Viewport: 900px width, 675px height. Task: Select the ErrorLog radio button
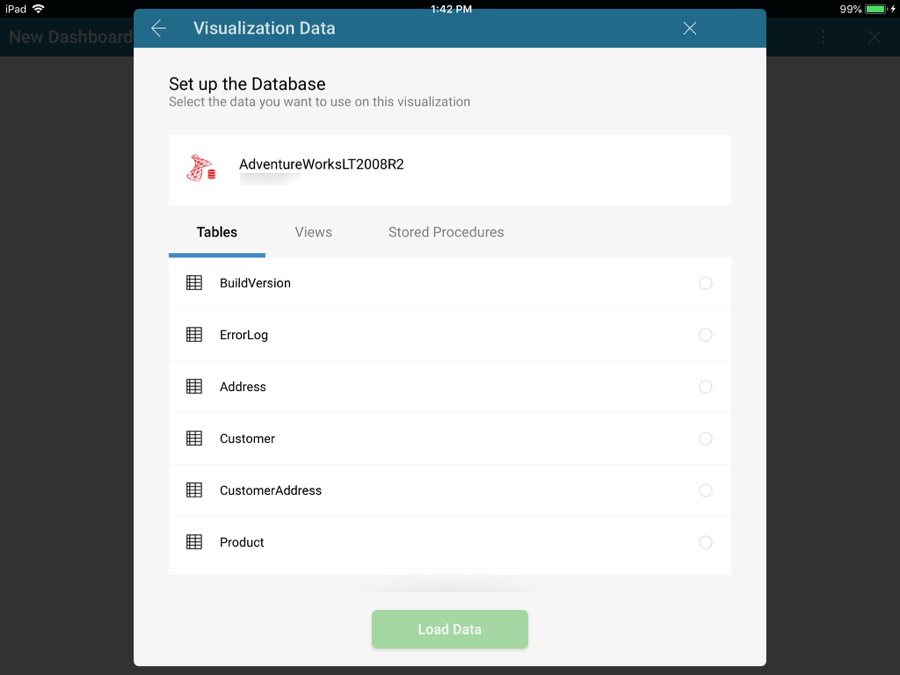pos(705,335)
